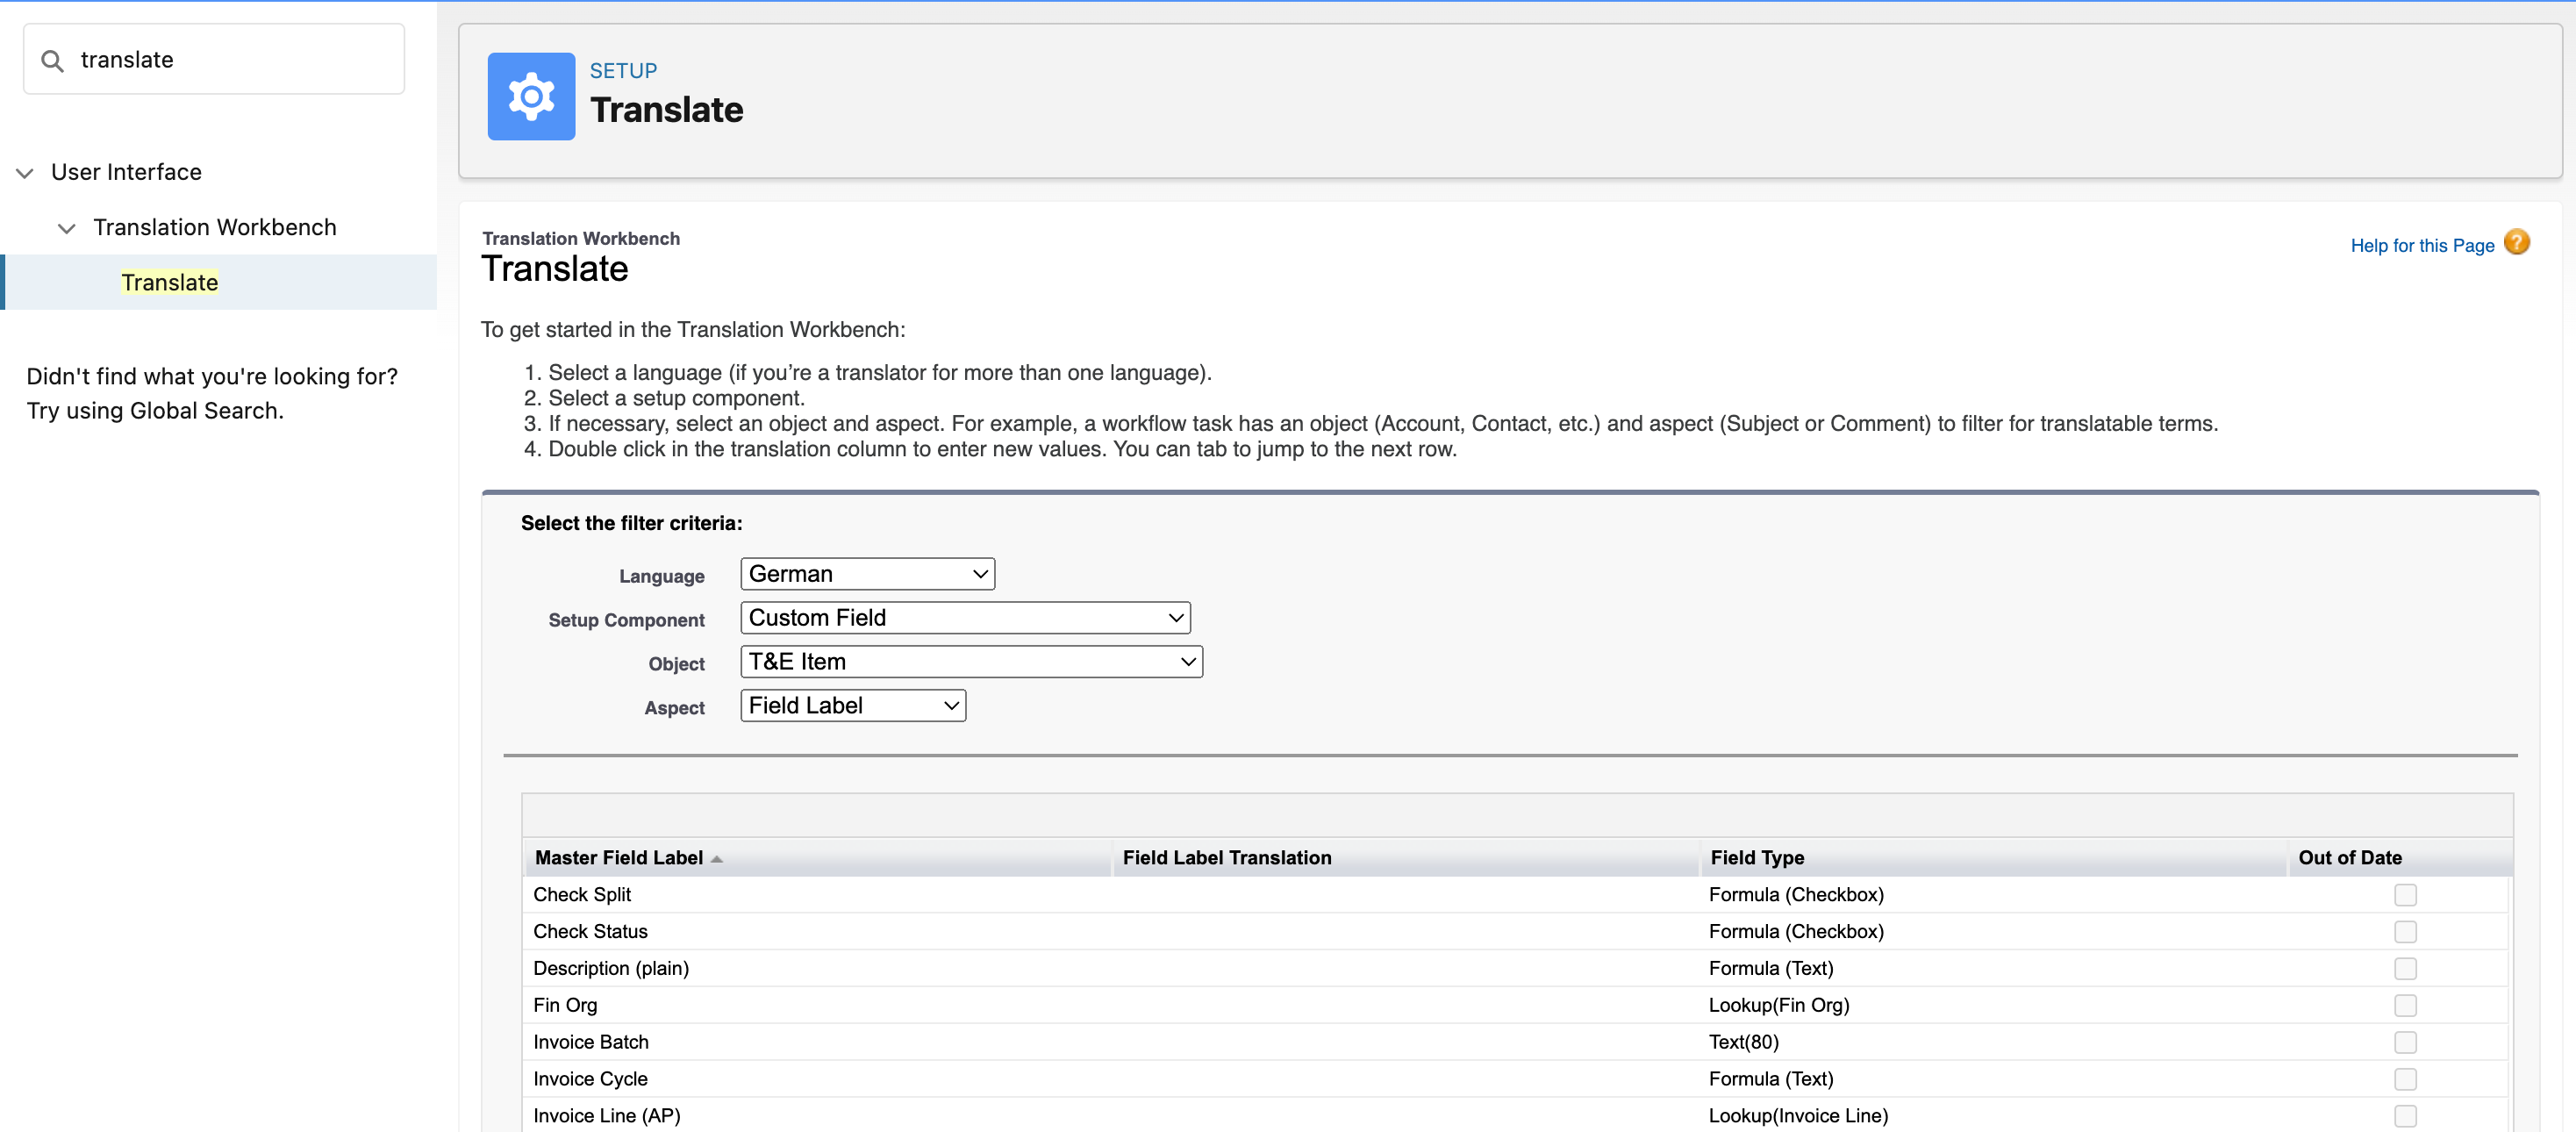Open the Setup Component dropdown
This screenshot has height=1132, width=2576.
[964, 618]
